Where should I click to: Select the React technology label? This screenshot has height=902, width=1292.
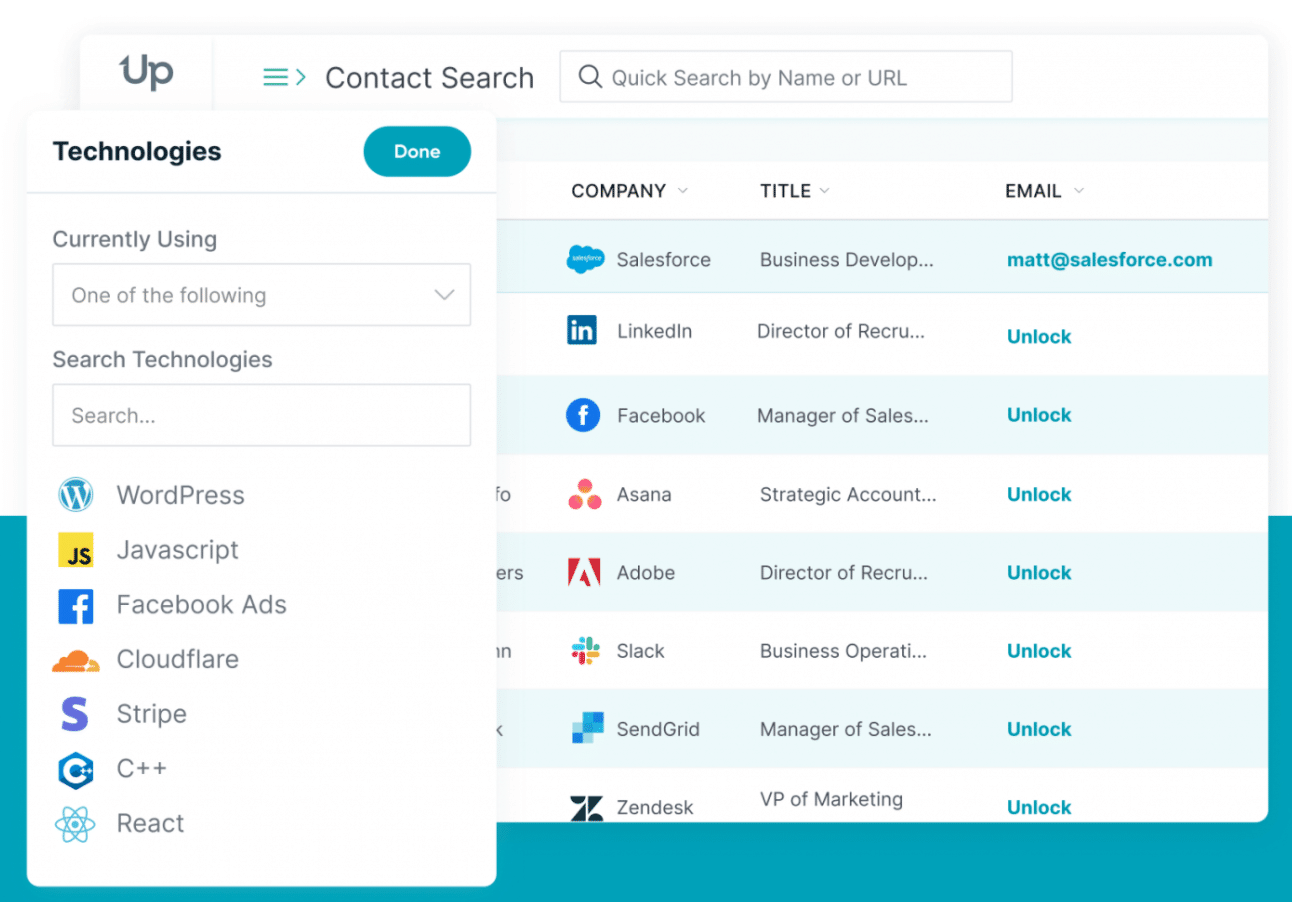click(151, 824)
